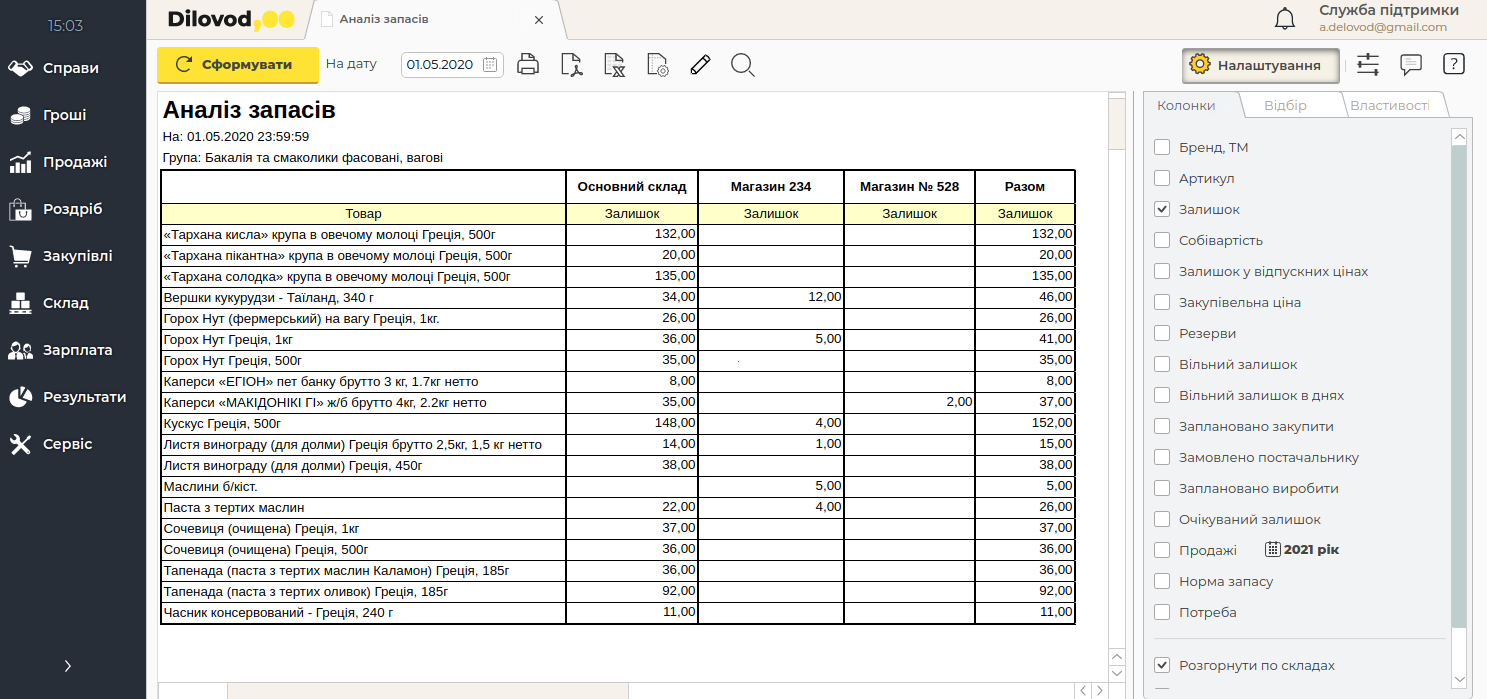Click report horizontal scroll left arrow
Image resolution: width=1487 pixels, height=699 pixels.
pos(1083,690)
